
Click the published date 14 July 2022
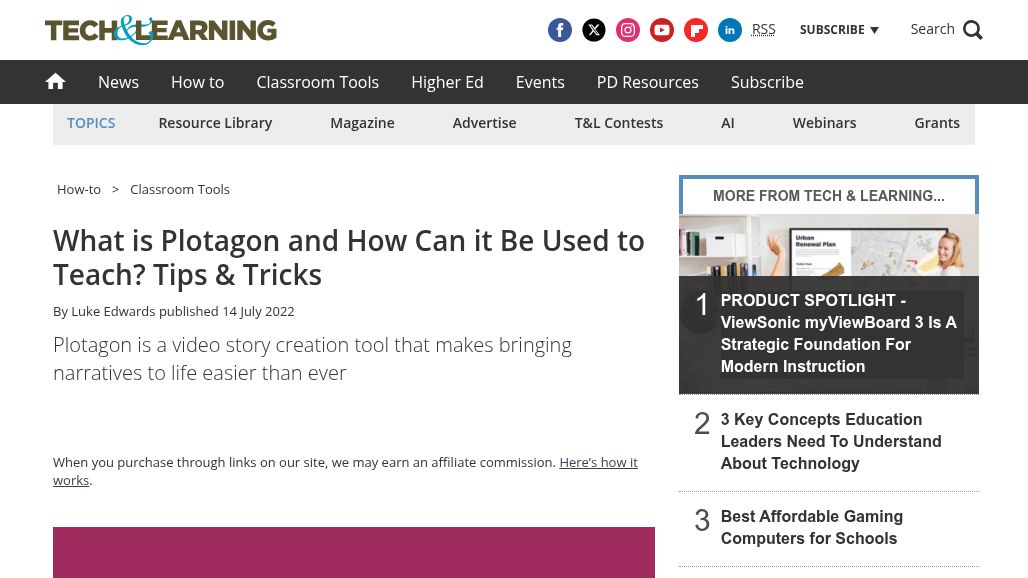258,311
